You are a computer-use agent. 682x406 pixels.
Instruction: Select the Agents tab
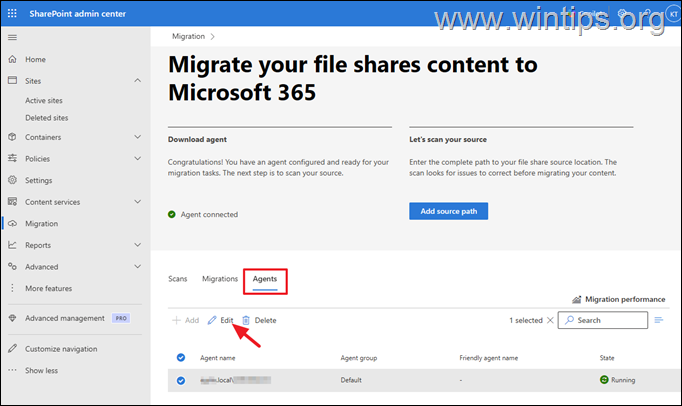(x=265, y=279)
